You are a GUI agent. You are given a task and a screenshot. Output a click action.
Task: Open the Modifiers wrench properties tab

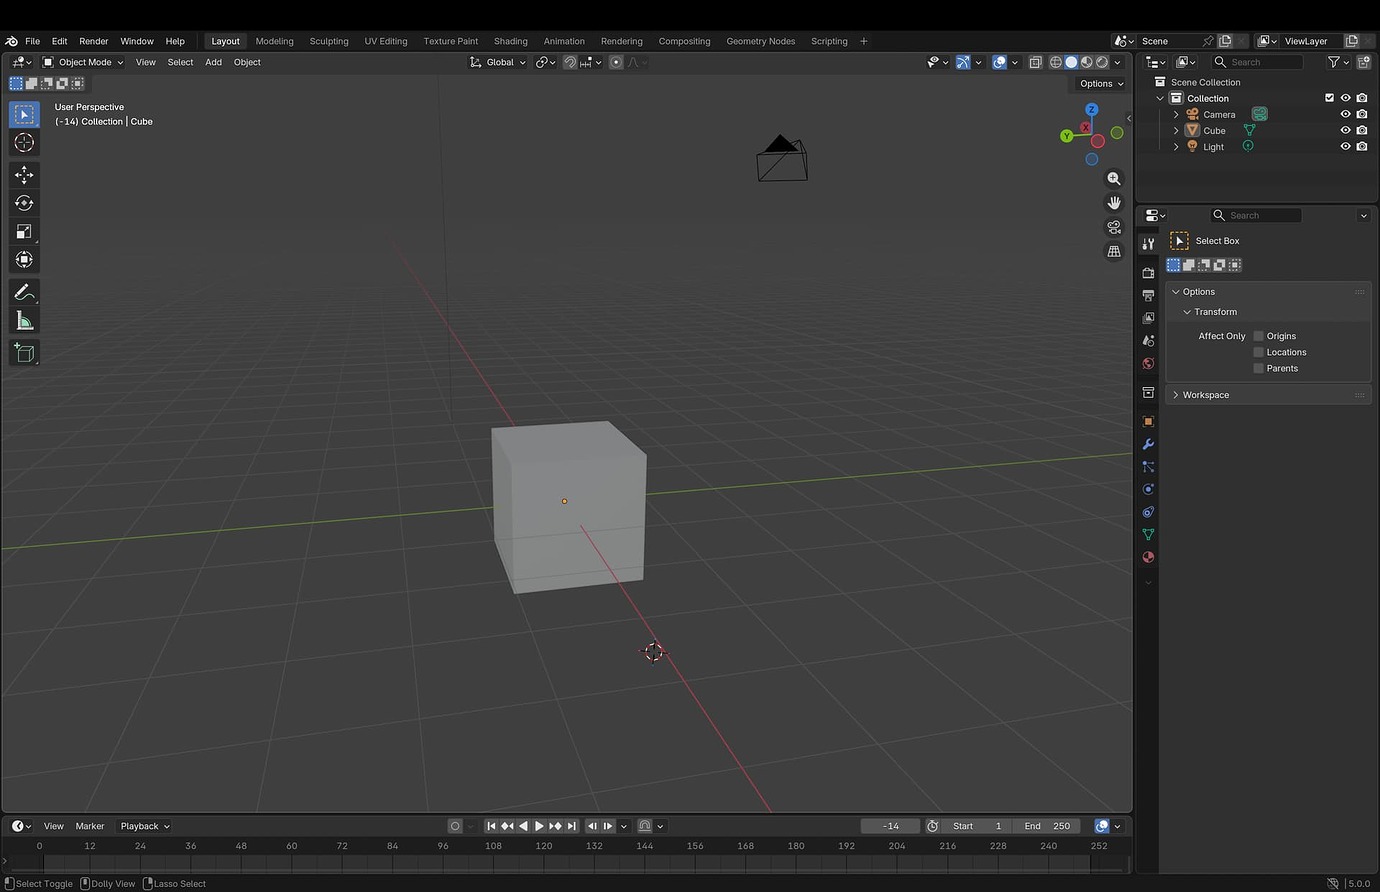[1148, 444]
